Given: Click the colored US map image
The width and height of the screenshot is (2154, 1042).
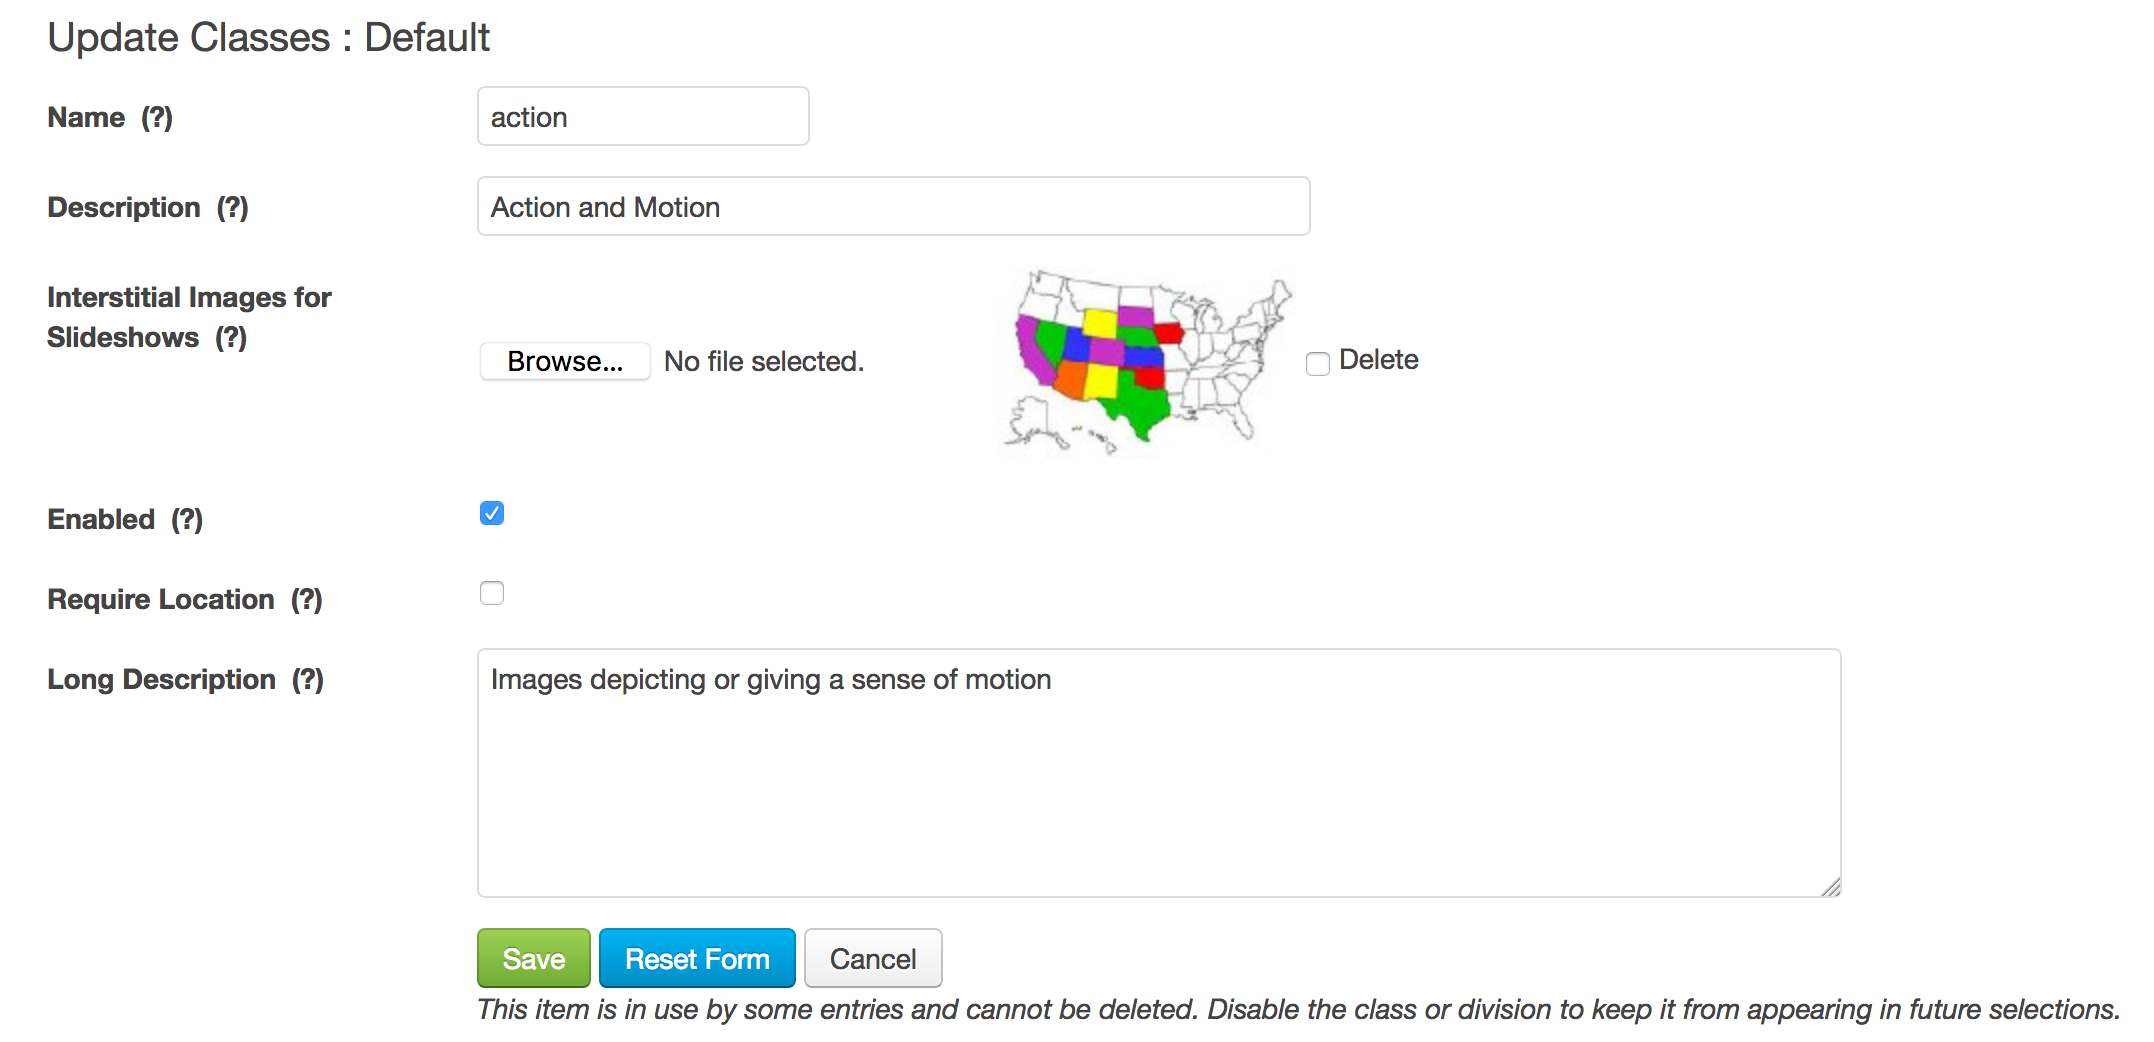Looking at the screenshot, I should [1148, 360].
